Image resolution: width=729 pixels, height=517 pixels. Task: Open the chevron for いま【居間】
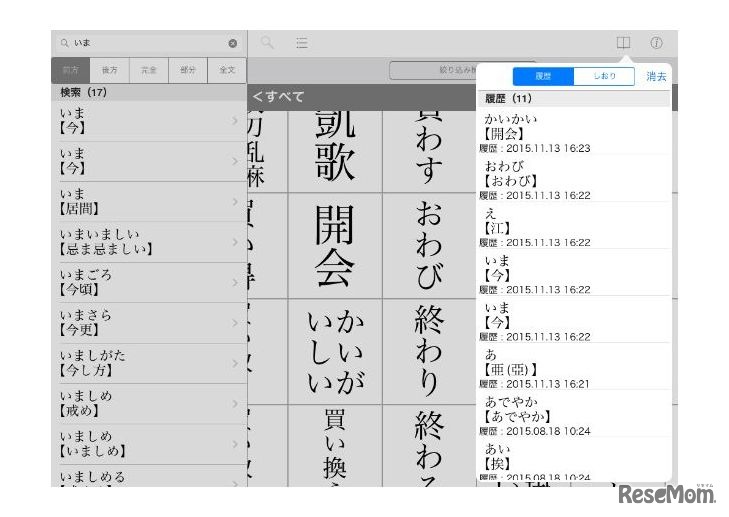(235, 201)
